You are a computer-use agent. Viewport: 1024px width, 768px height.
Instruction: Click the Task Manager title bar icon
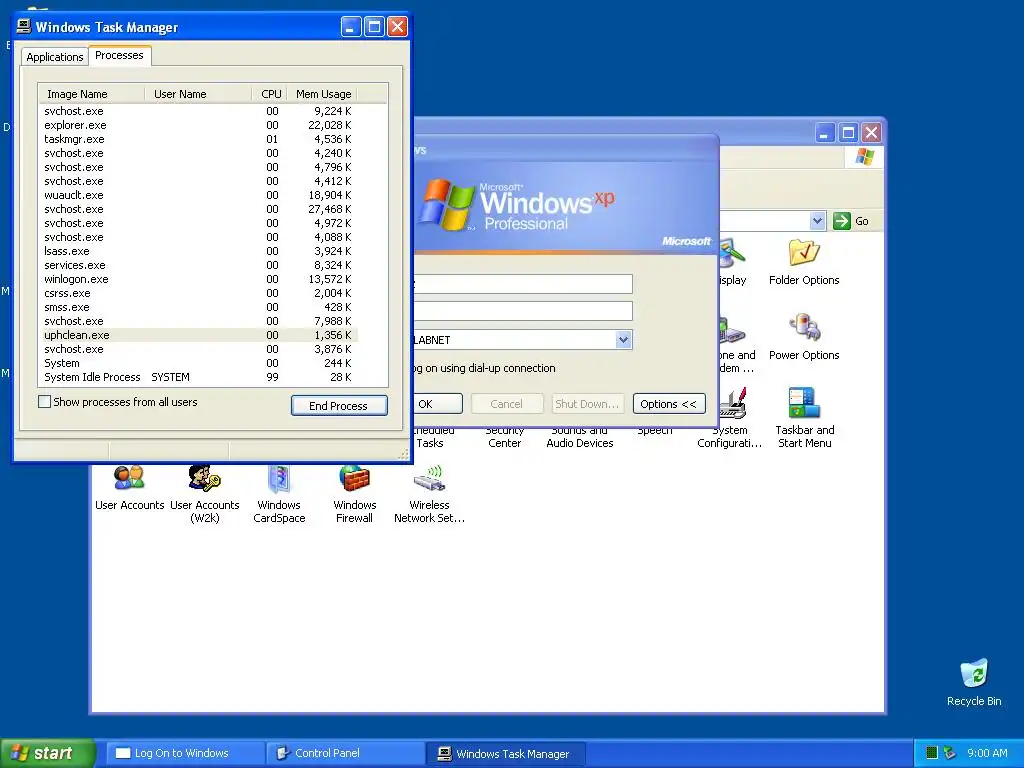24,26
